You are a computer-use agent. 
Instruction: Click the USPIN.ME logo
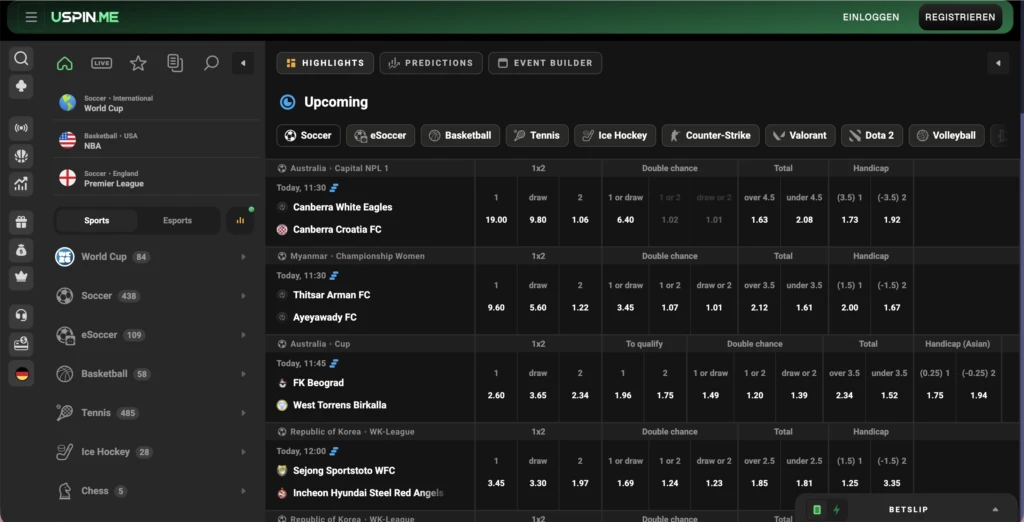pyautogui.click(x=85, y=17)
